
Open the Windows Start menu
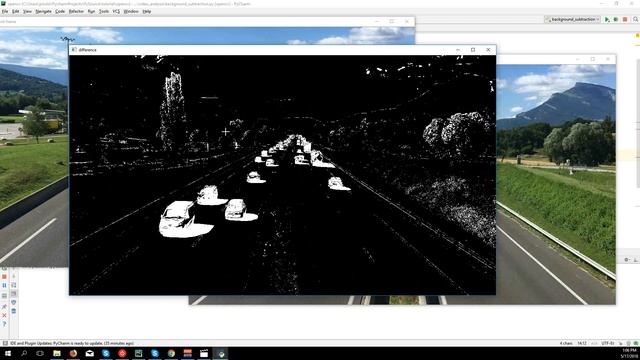8,353
